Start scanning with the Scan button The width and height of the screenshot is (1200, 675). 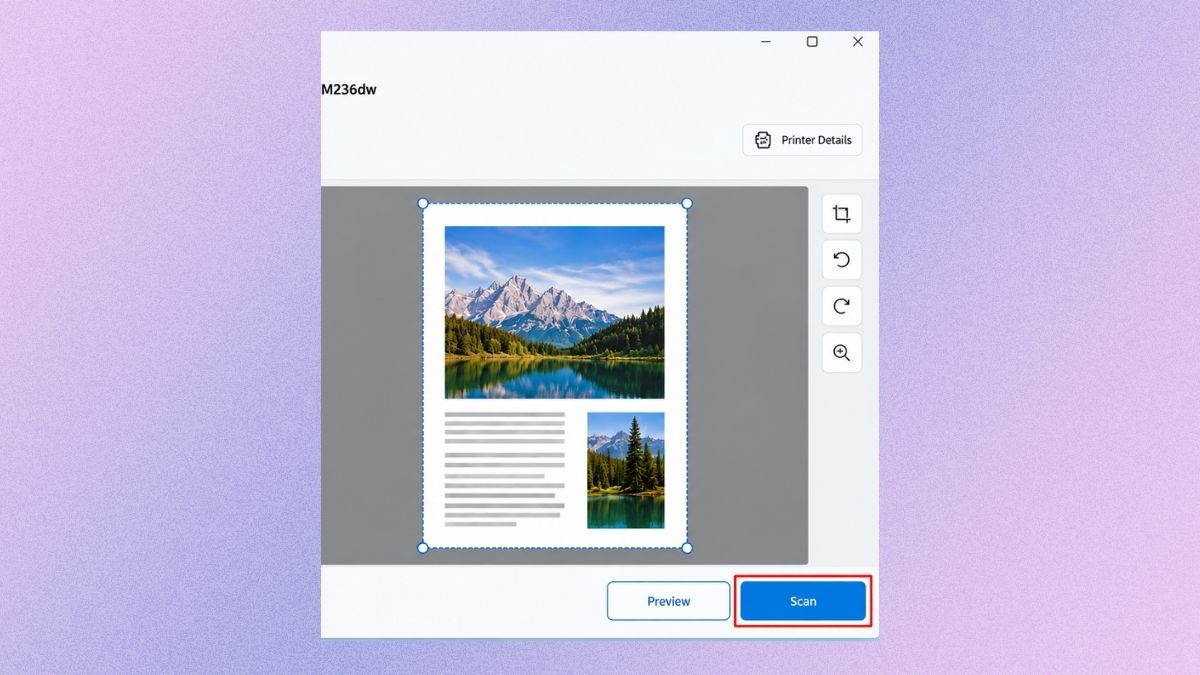tap(803, 601)
